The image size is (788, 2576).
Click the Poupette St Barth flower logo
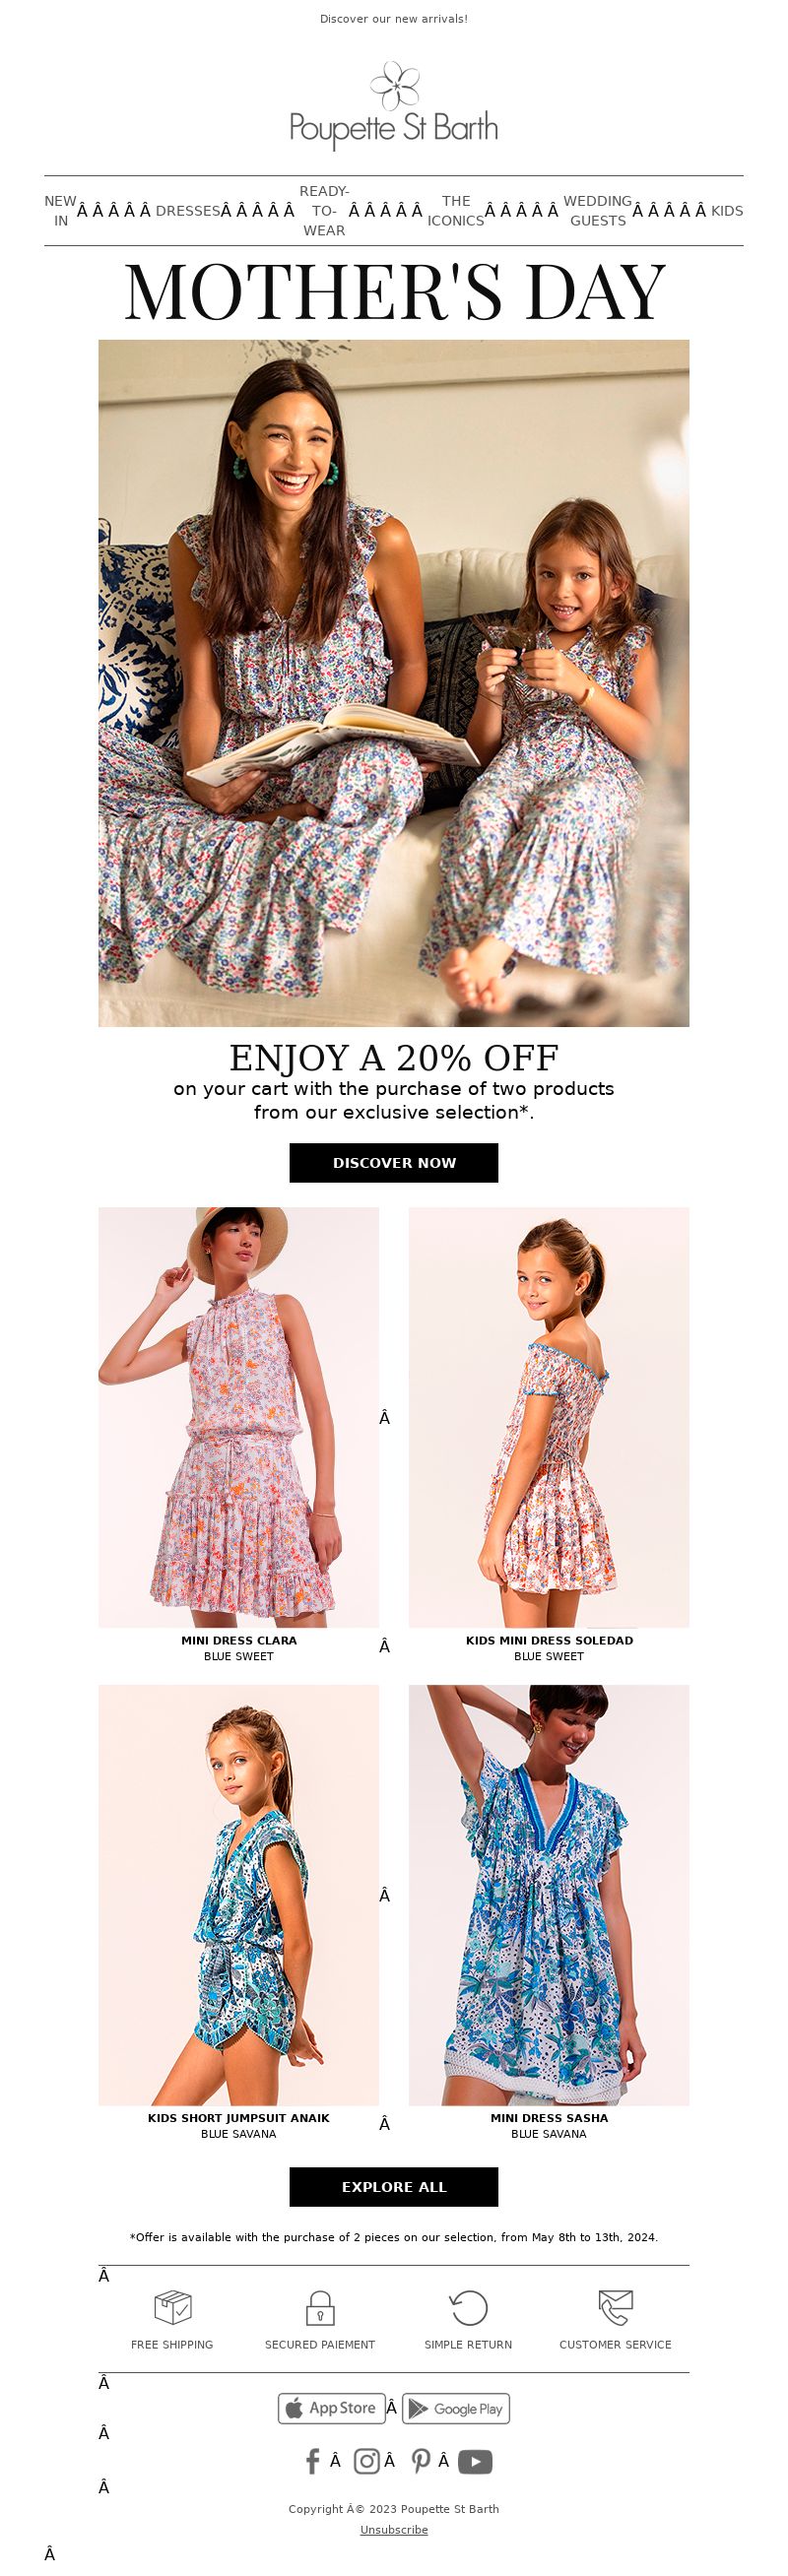pos(394,85)
